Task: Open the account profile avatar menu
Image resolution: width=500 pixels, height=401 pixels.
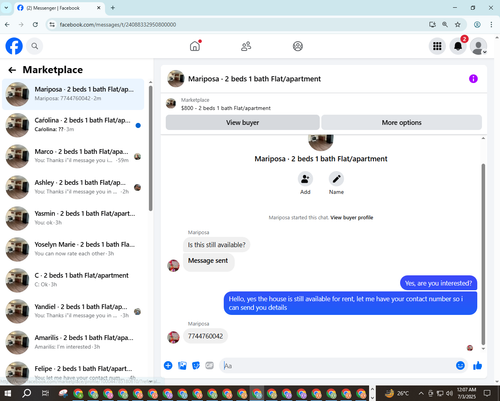Action: (478, 46)
